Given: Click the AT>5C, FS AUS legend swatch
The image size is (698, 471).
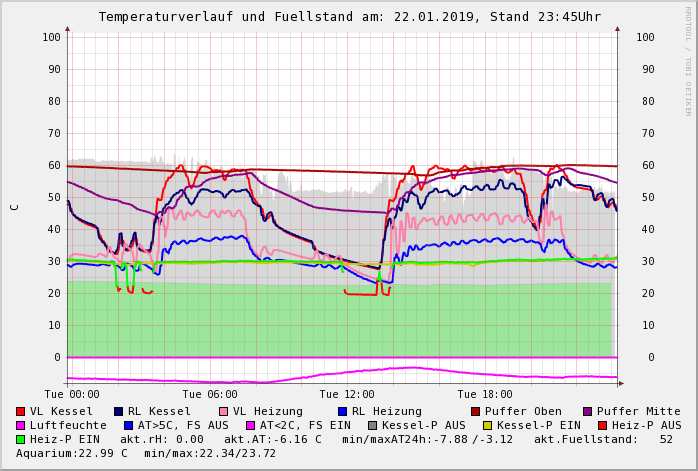Looking at the screenshot, I should tap(129, 425).
